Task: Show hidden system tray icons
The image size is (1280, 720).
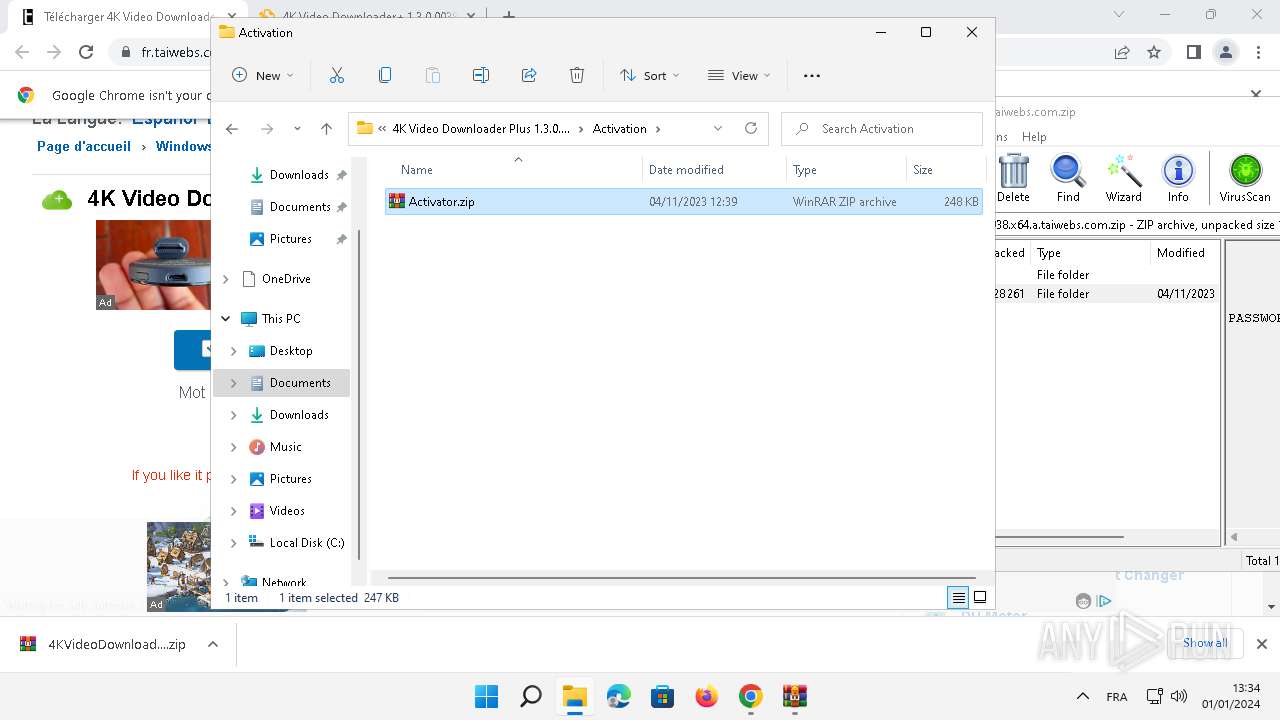Action: tap(1082, 696)
